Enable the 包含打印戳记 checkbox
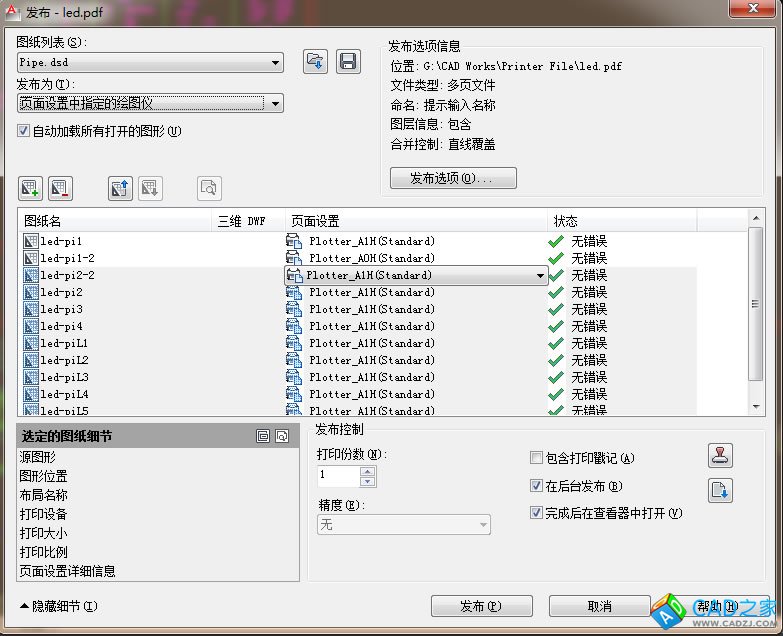 (537, 458)
